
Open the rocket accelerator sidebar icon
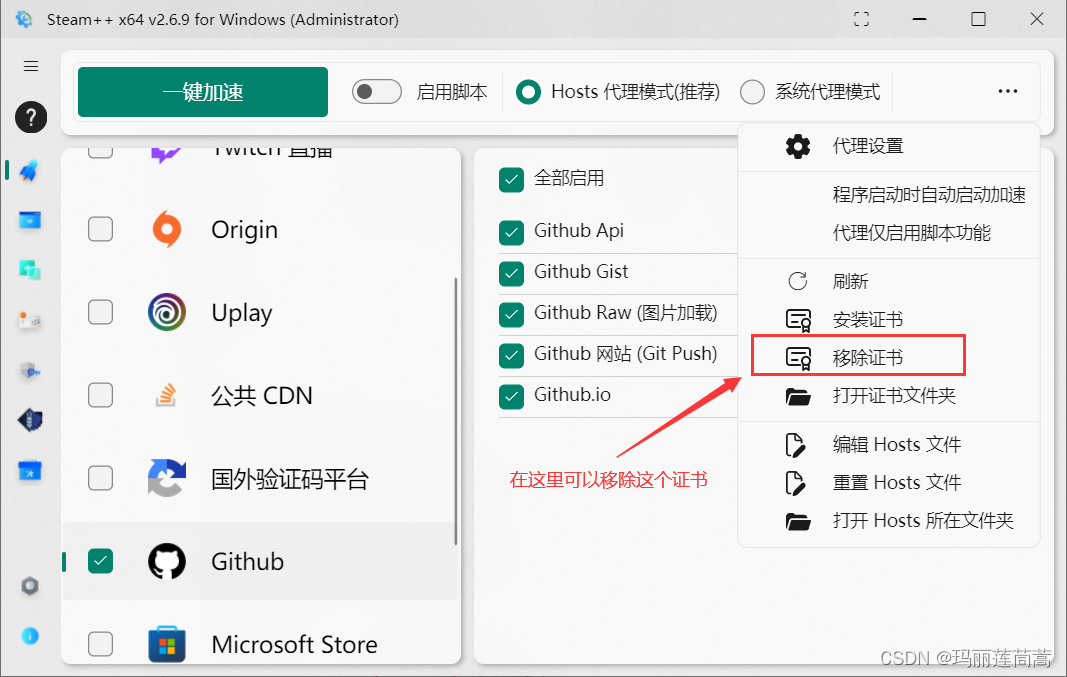[29, 170]
